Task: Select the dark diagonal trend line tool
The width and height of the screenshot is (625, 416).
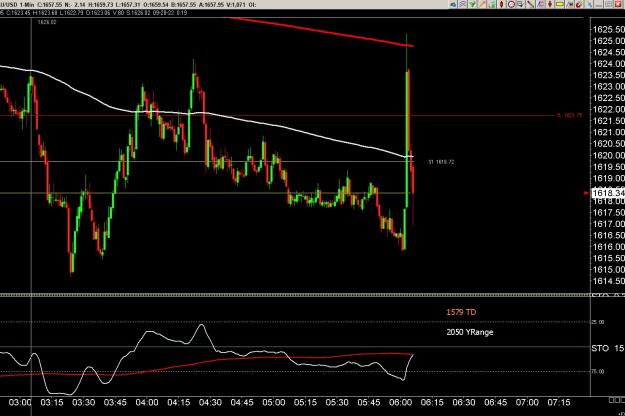Action: click(530, 4)
